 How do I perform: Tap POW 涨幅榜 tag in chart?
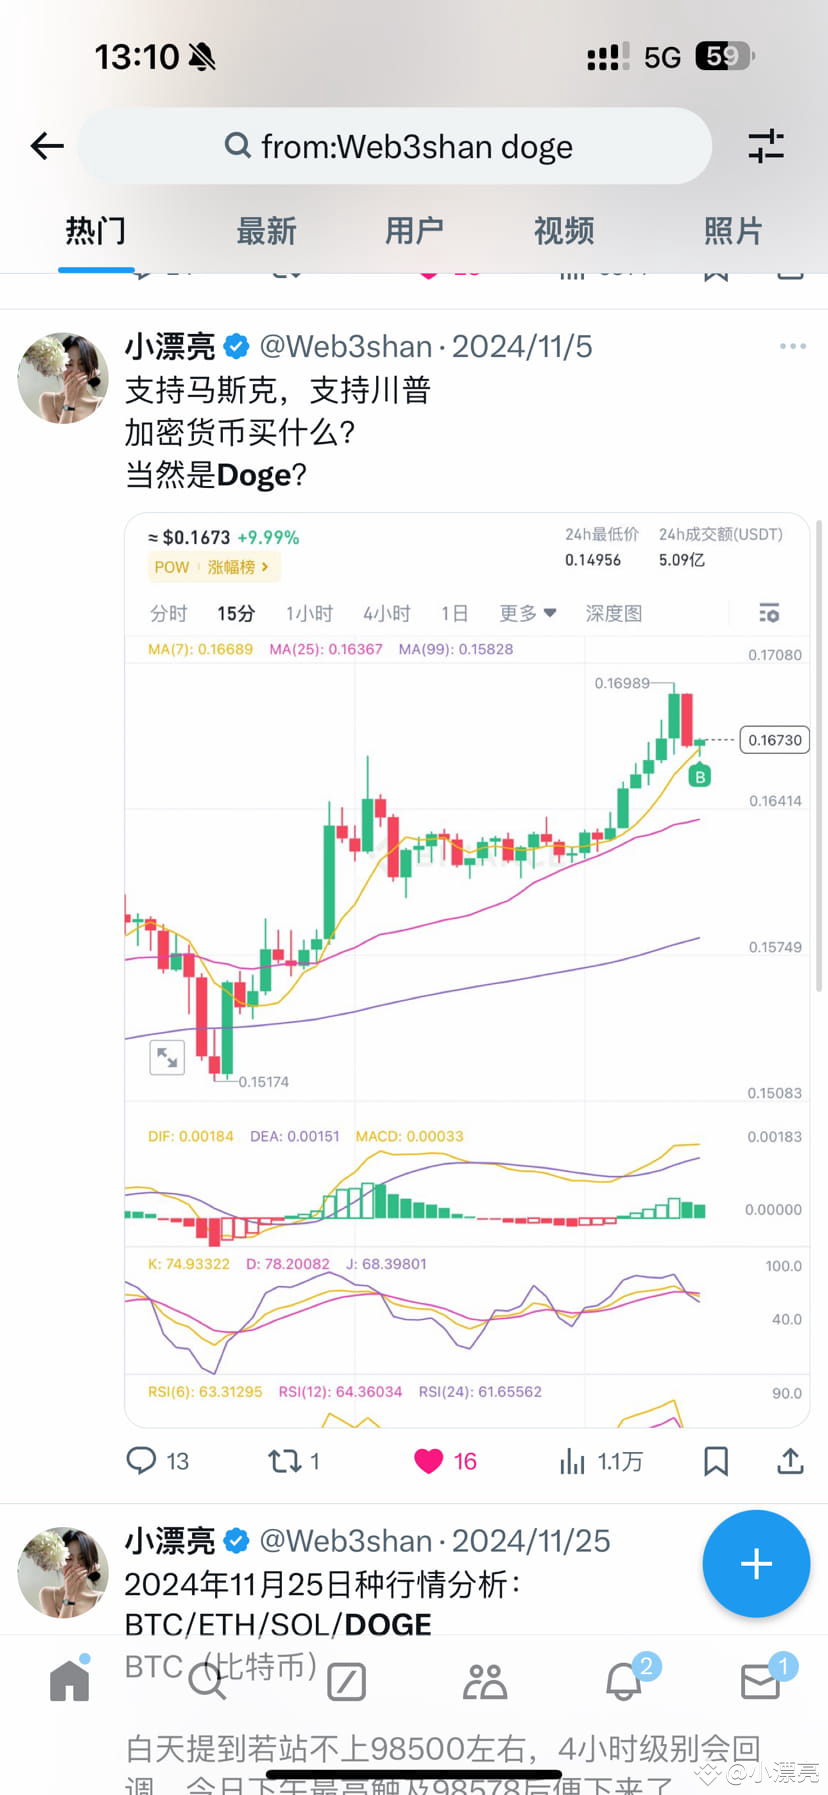(213, 567)
